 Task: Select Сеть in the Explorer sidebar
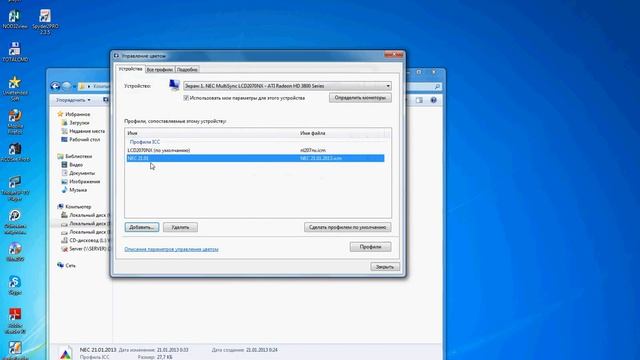pyautogui.click(x=67, y=265)
